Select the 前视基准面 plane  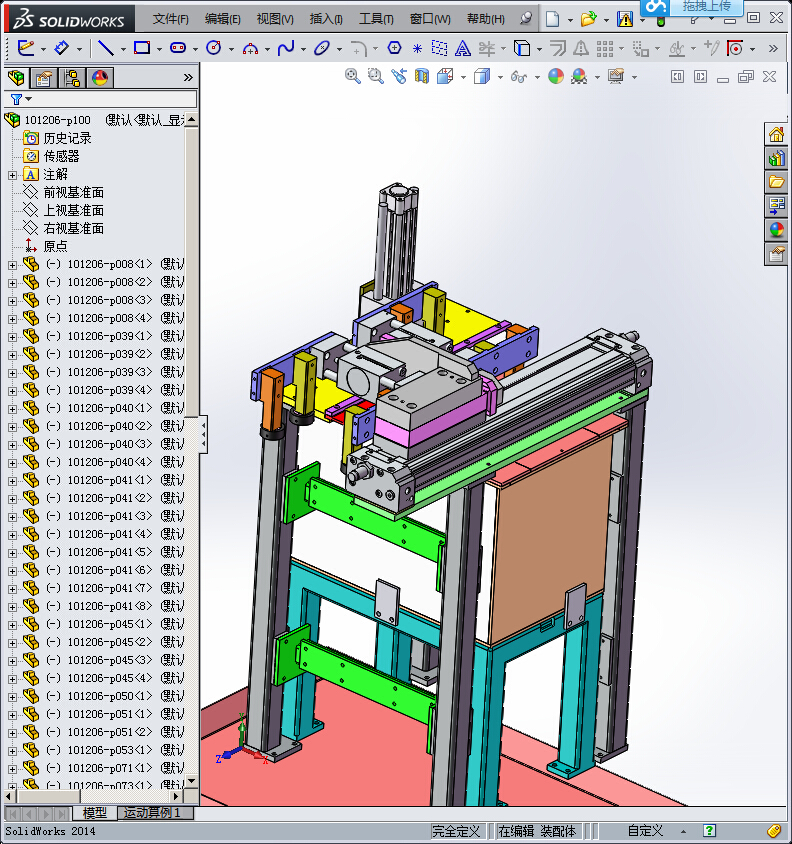click(74, 192)
